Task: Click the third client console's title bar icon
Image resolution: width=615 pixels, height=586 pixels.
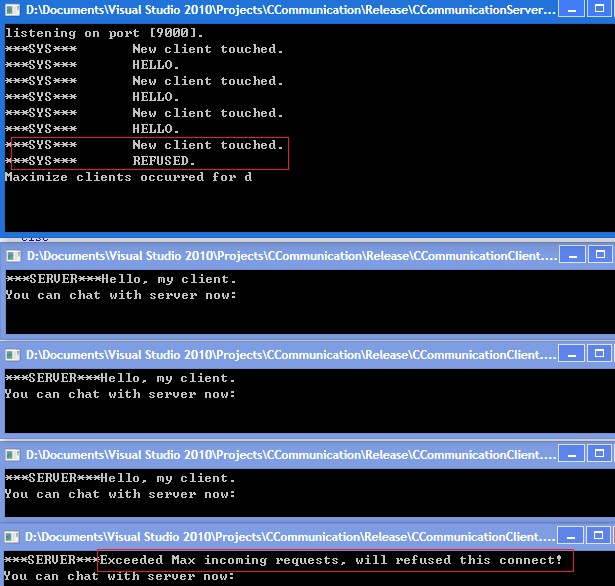Action: [12, 455]
